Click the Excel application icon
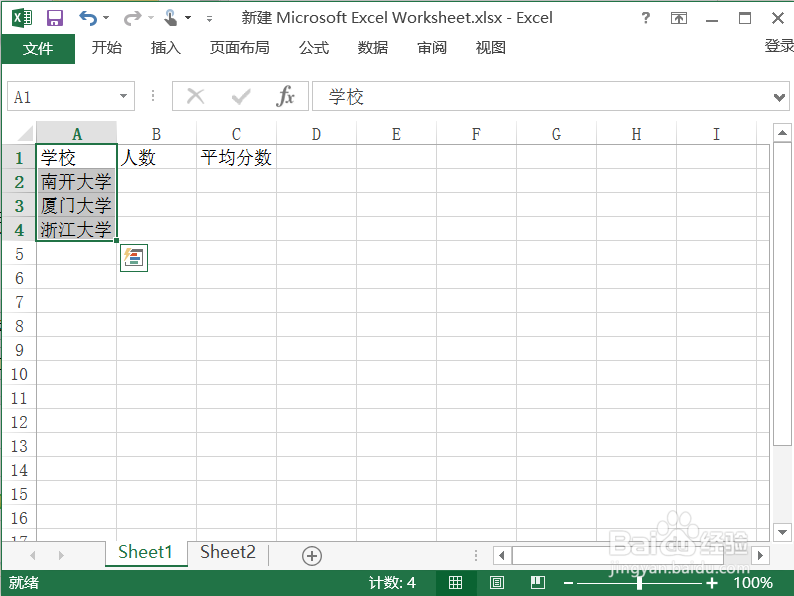 pos(22,18)
